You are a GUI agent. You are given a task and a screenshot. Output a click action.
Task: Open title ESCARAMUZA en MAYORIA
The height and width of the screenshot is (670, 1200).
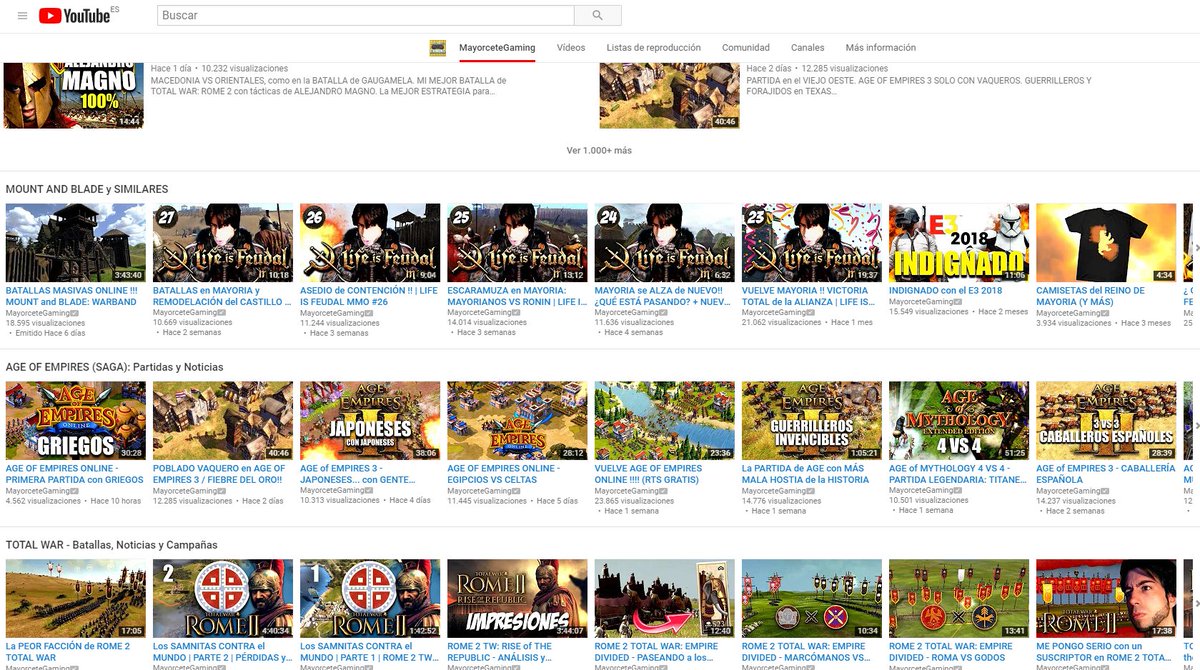[517, 296]
